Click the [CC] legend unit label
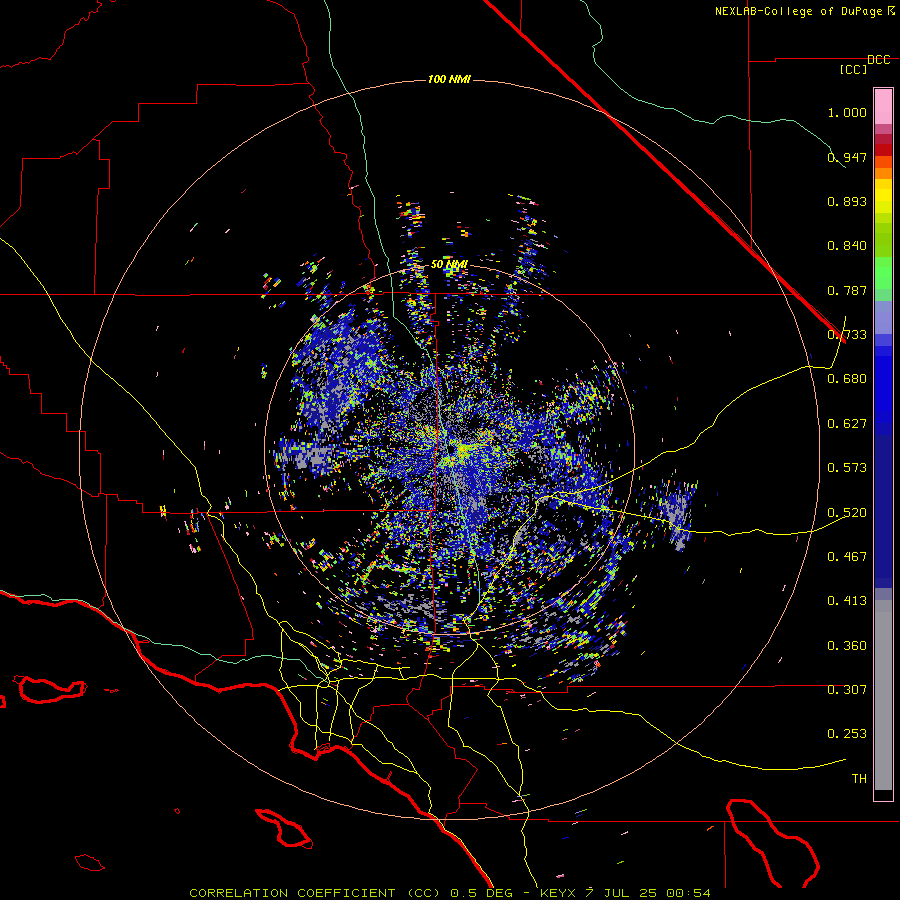Viewport: 900px width, 900px height. coord(853,69)
